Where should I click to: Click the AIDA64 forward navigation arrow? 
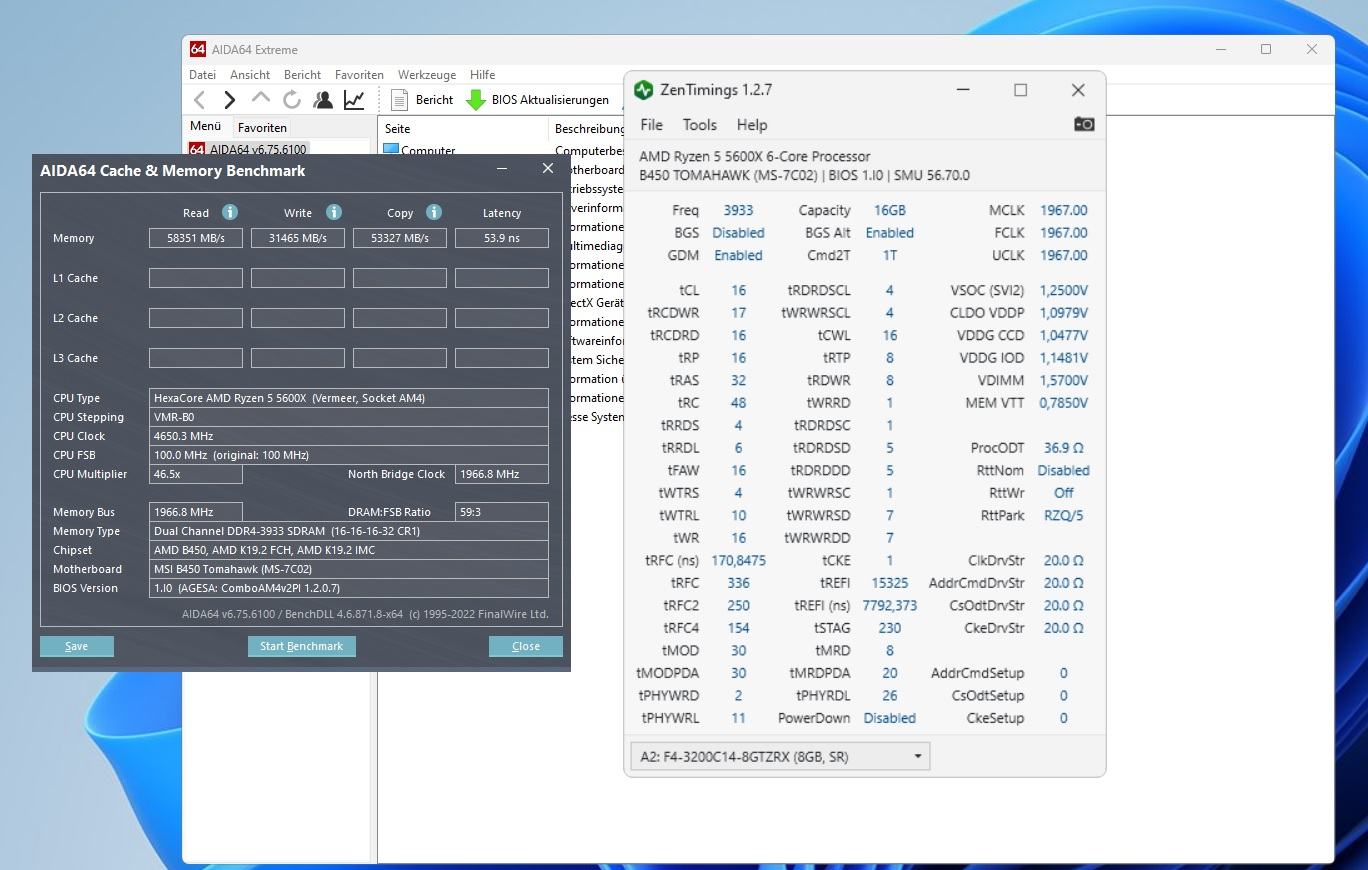click(230, 99)
